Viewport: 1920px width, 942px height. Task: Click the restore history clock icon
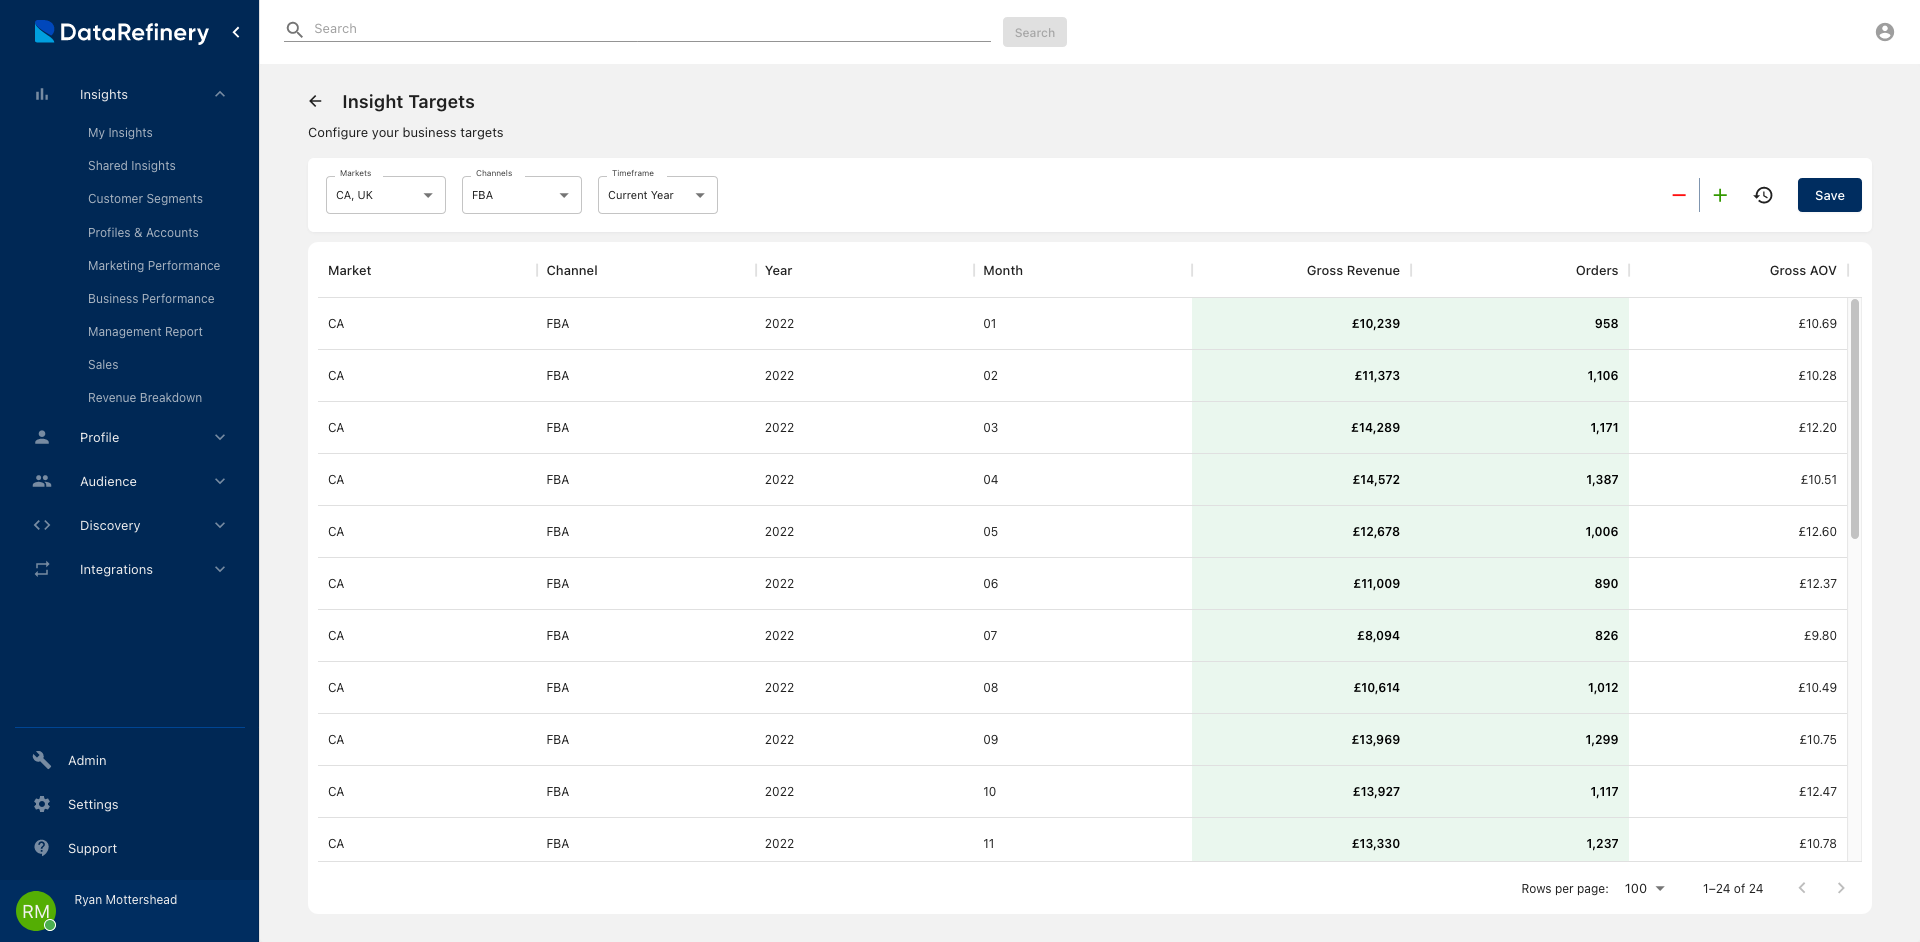[1763, 195]
